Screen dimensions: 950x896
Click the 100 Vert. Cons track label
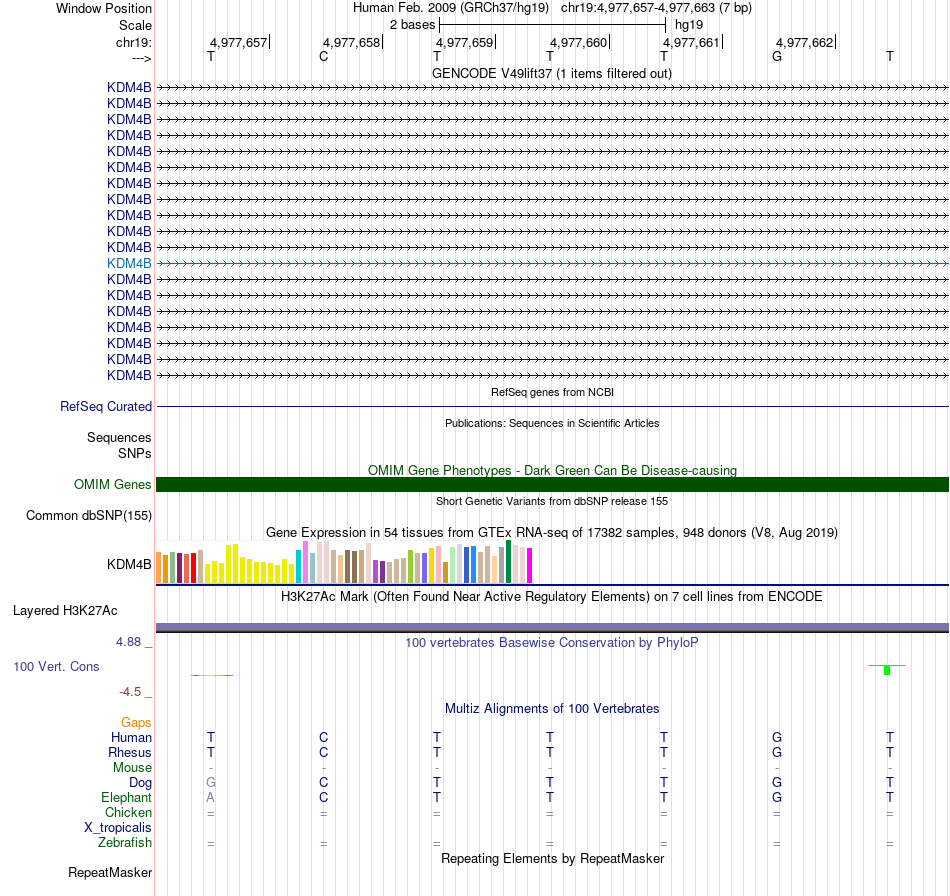click(56, 666)
